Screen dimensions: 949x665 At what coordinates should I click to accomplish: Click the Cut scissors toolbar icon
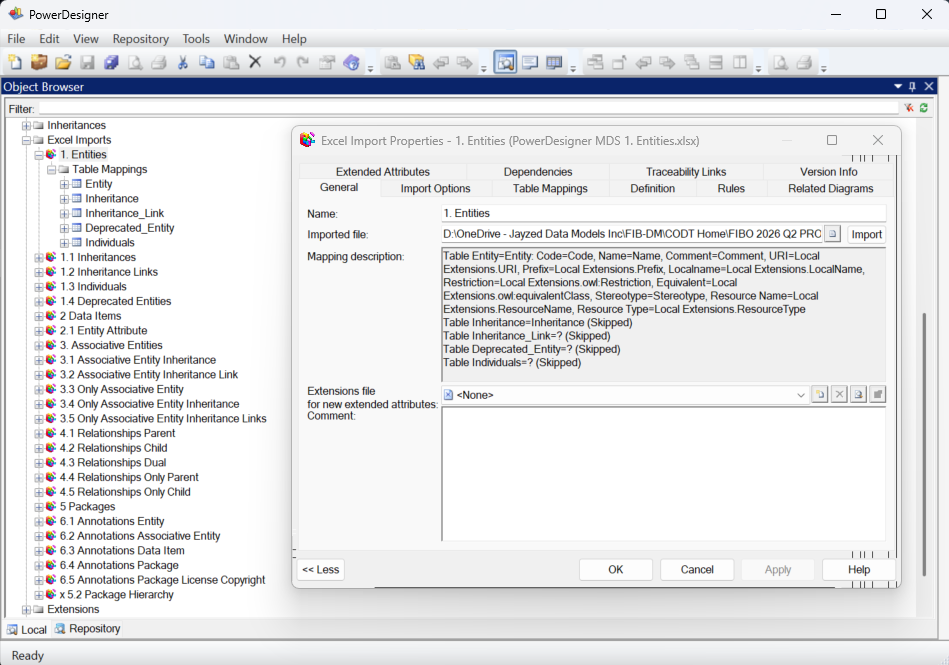[x=183, y=62]
